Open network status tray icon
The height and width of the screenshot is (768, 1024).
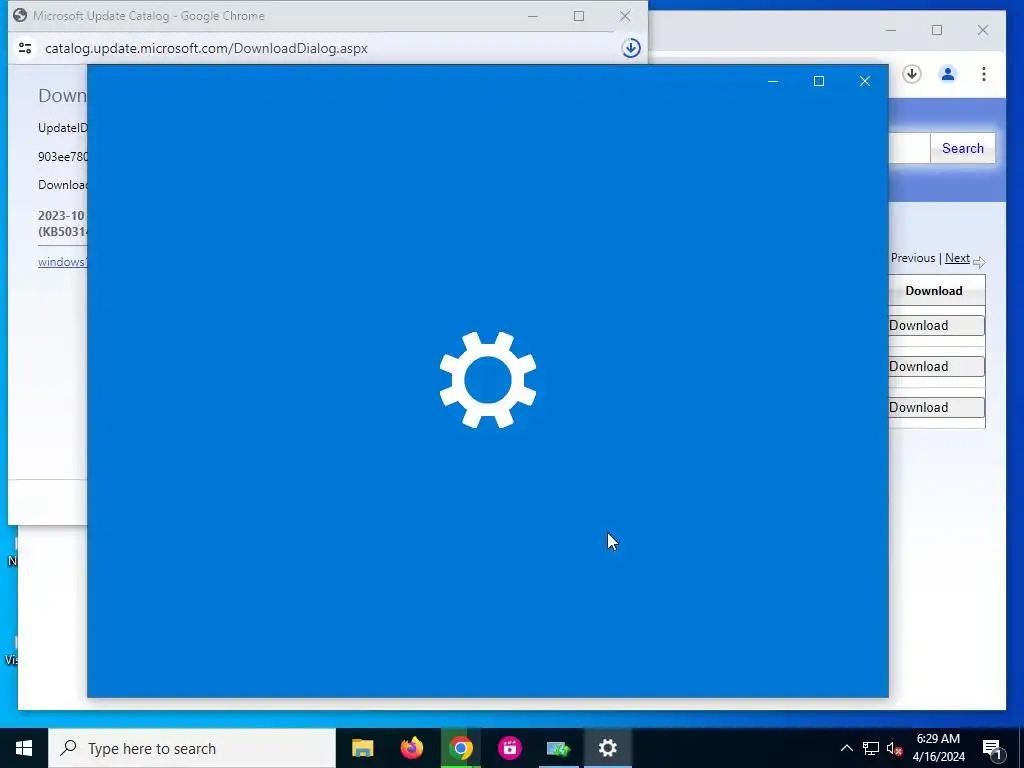(871, 748)
